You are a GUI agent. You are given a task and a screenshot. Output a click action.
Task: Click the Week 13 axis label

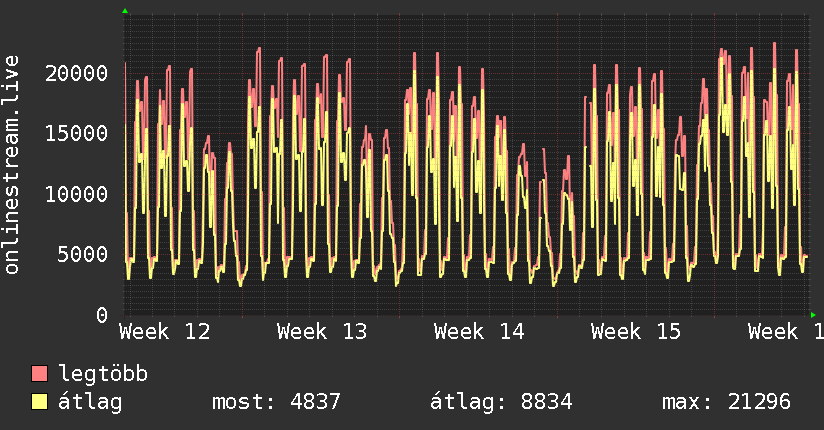[x=322, y=332]
